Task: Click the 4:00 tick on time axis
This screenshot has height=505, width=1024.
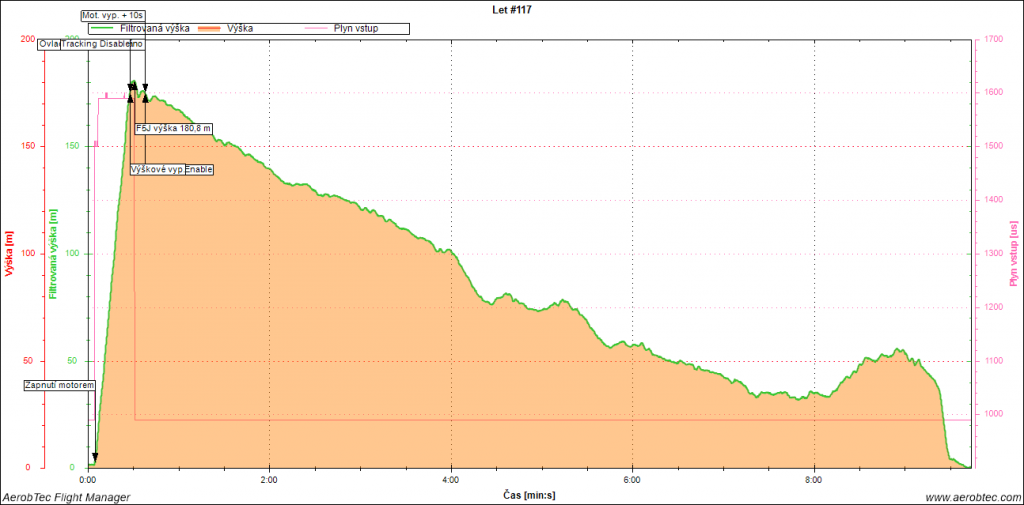Action: [x=450, y=480]
